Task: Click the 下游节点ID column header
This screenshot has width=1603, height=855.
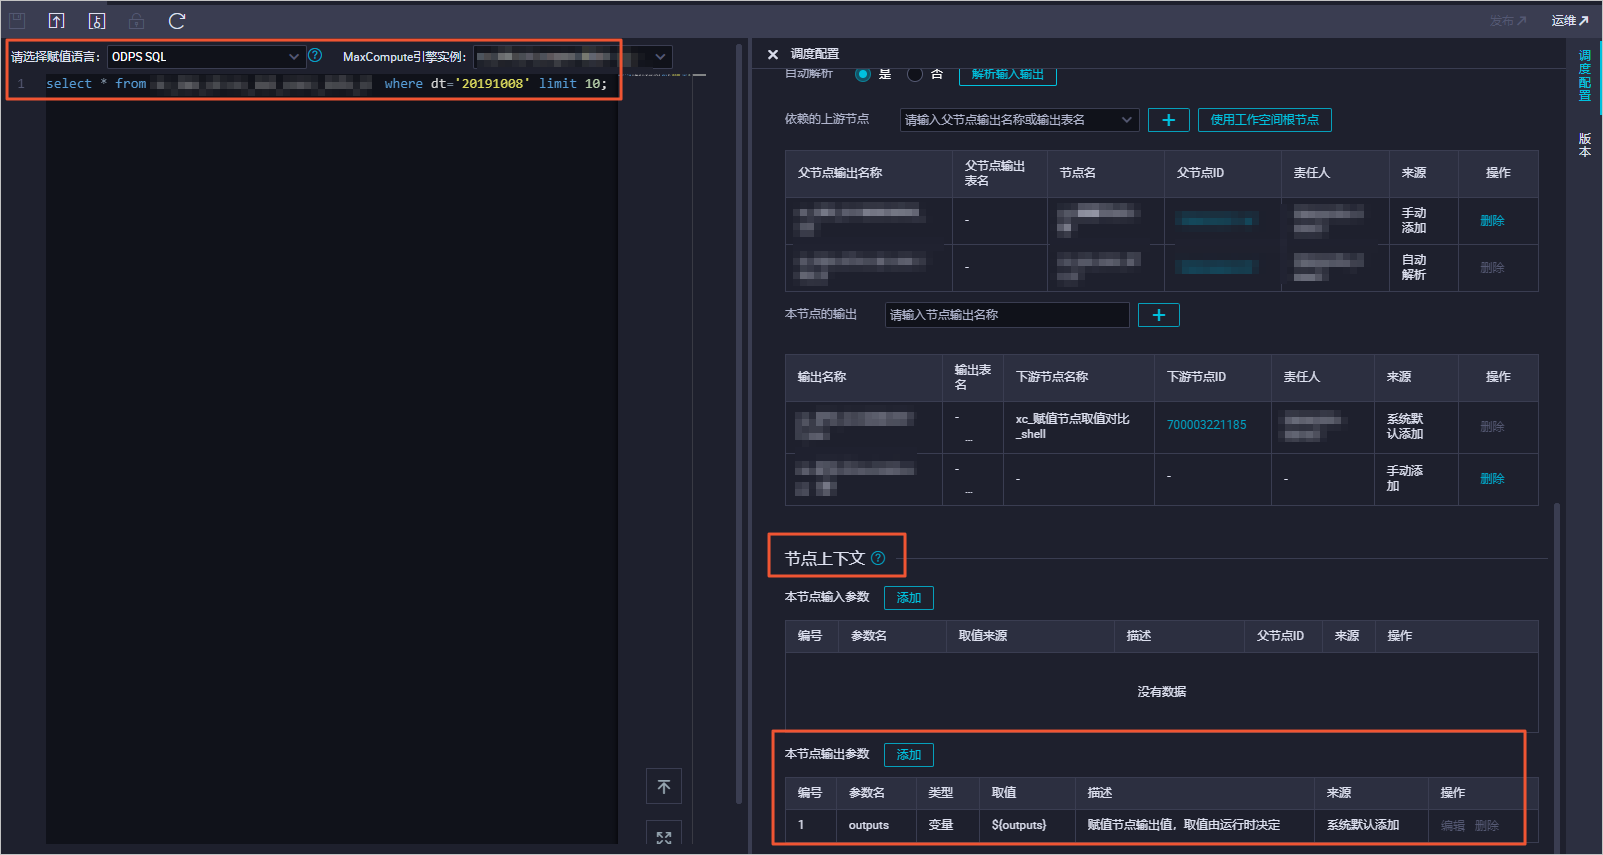Action: click(x=1196, y=377)
